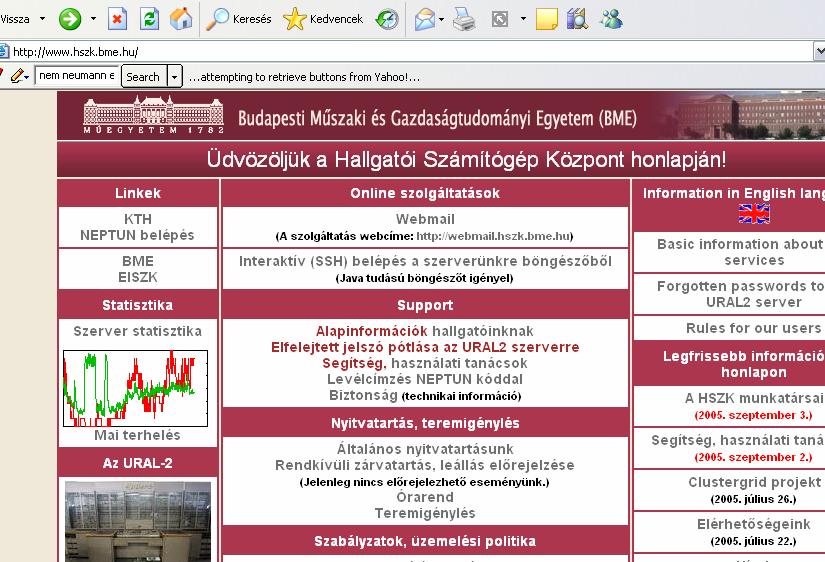Open A HSZK munkatársai news link
This screenshot has height=562, width=825.
(x=754, y=398)
